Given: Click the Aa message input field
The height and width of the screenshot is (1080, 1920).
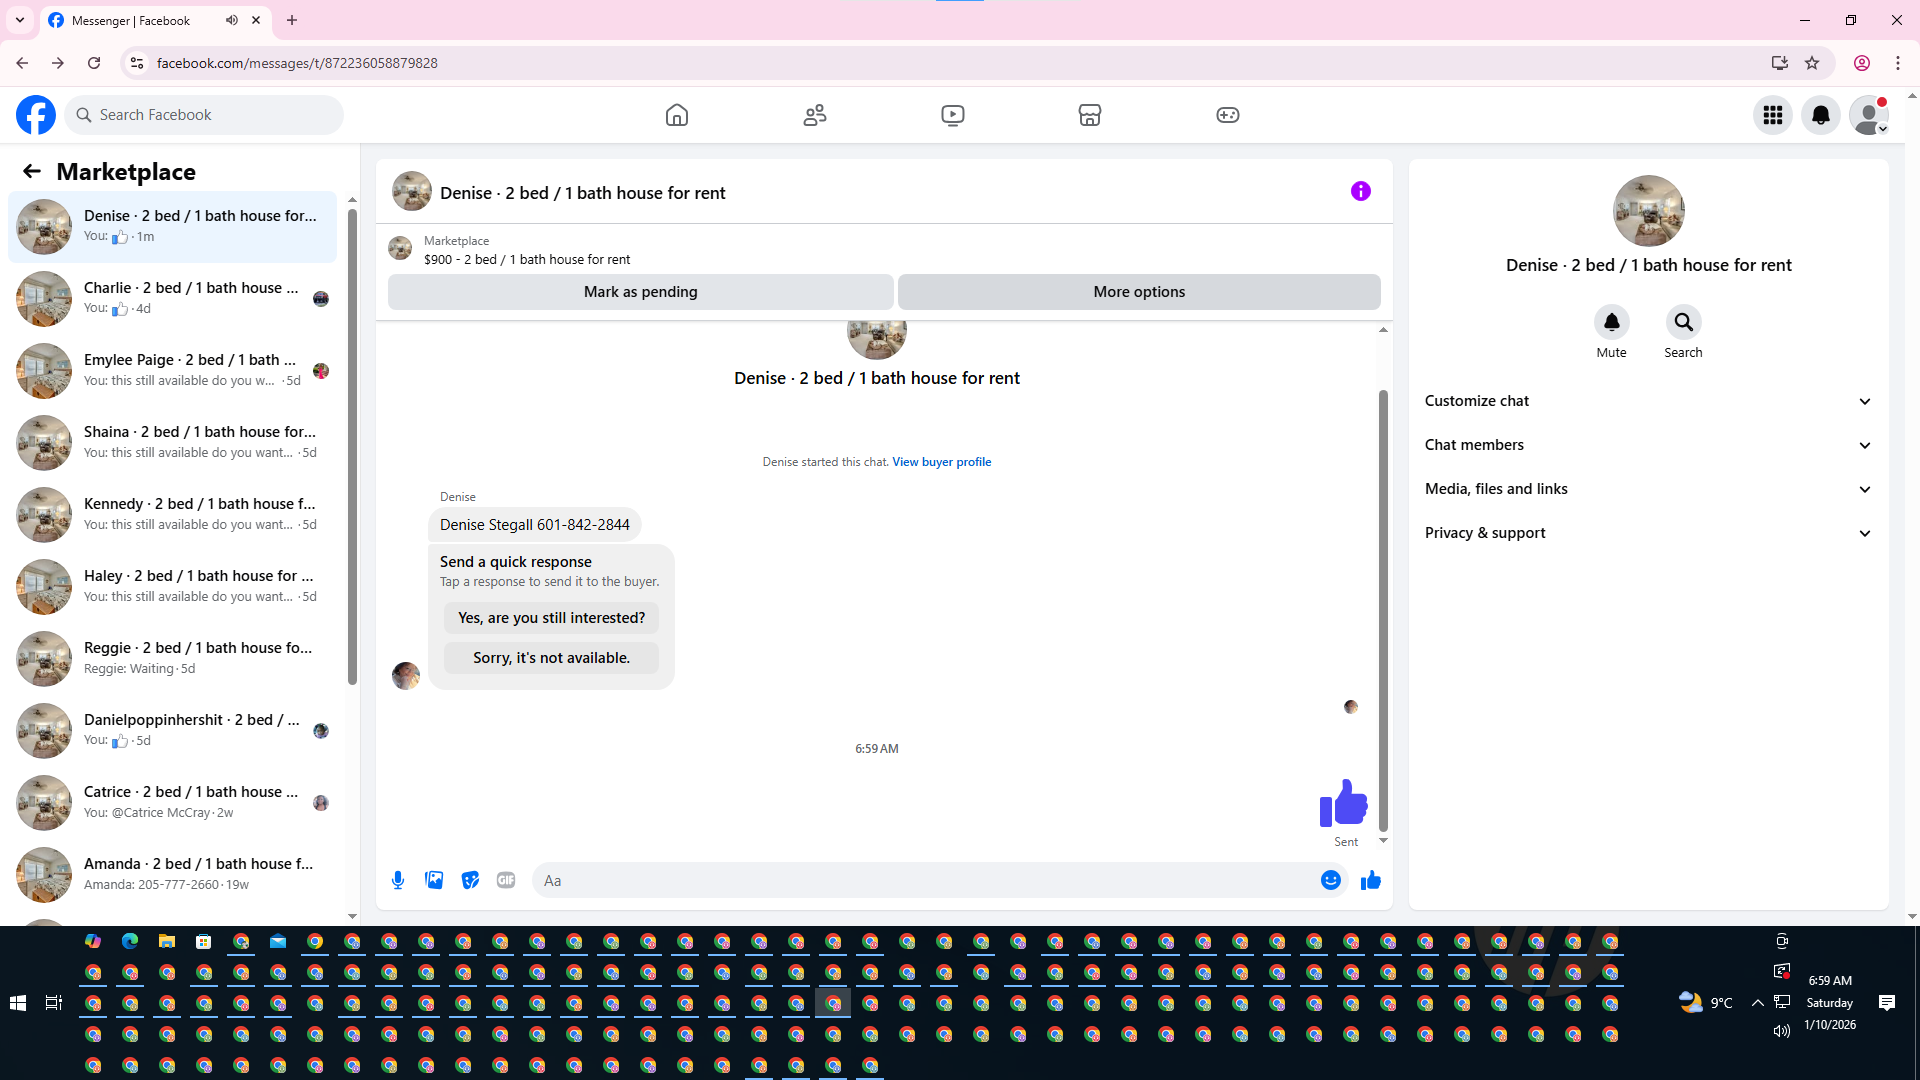Looking at the screenshot, I should tap(920, 880).
